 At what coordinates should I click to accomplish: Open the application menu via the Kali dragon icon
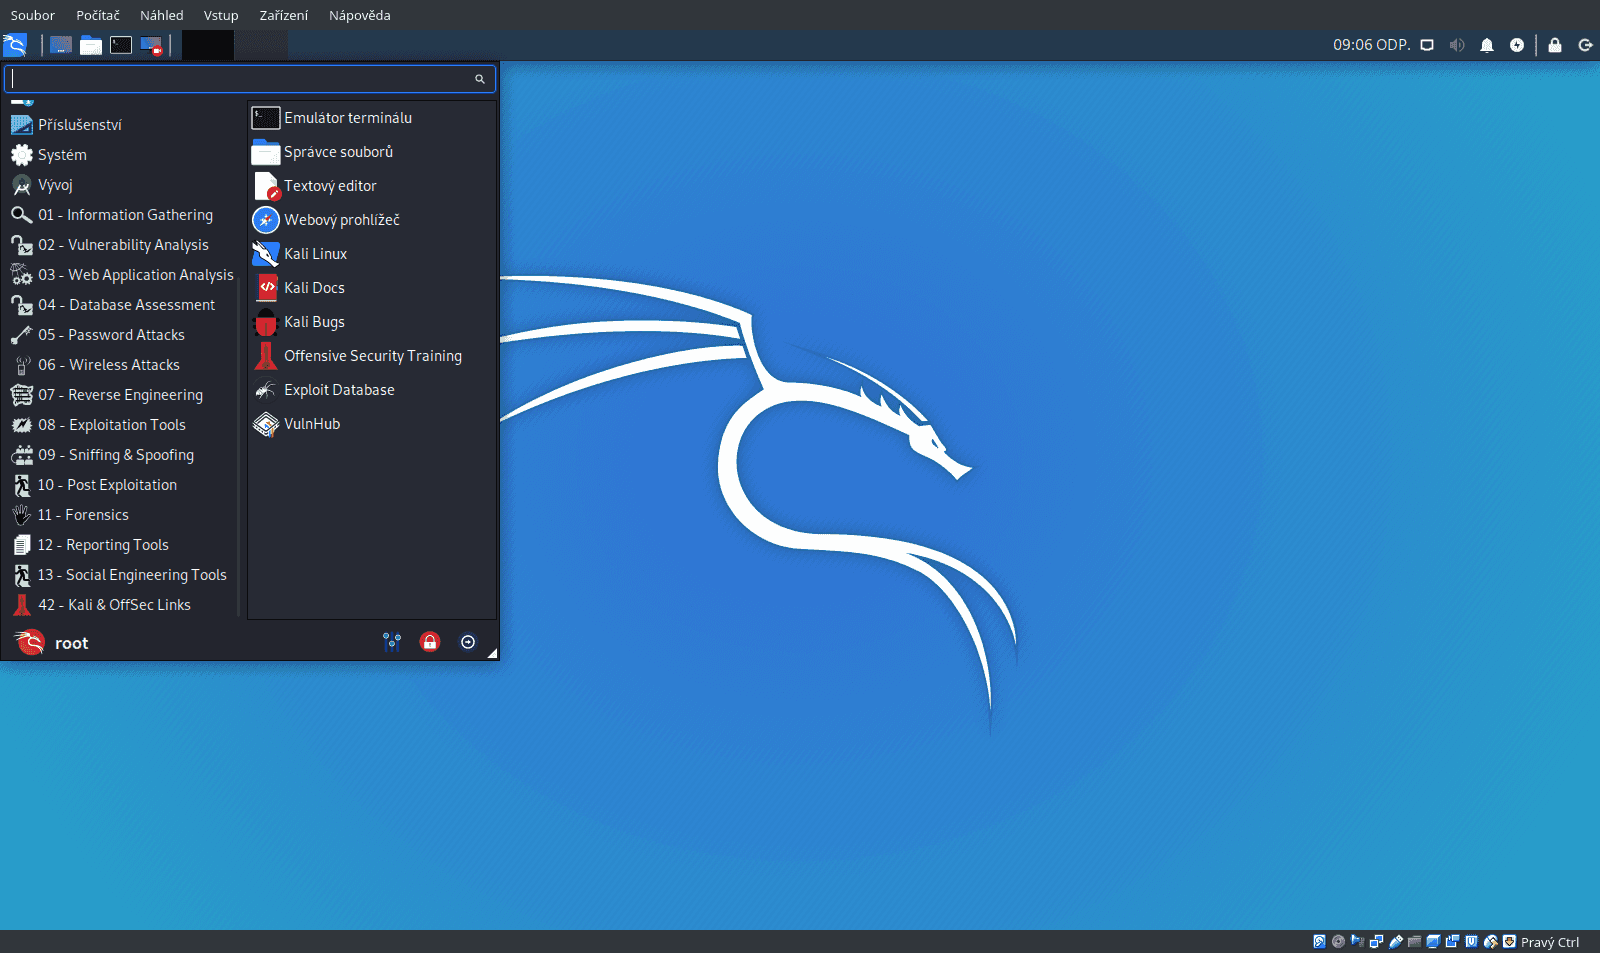tap(15, 45)
